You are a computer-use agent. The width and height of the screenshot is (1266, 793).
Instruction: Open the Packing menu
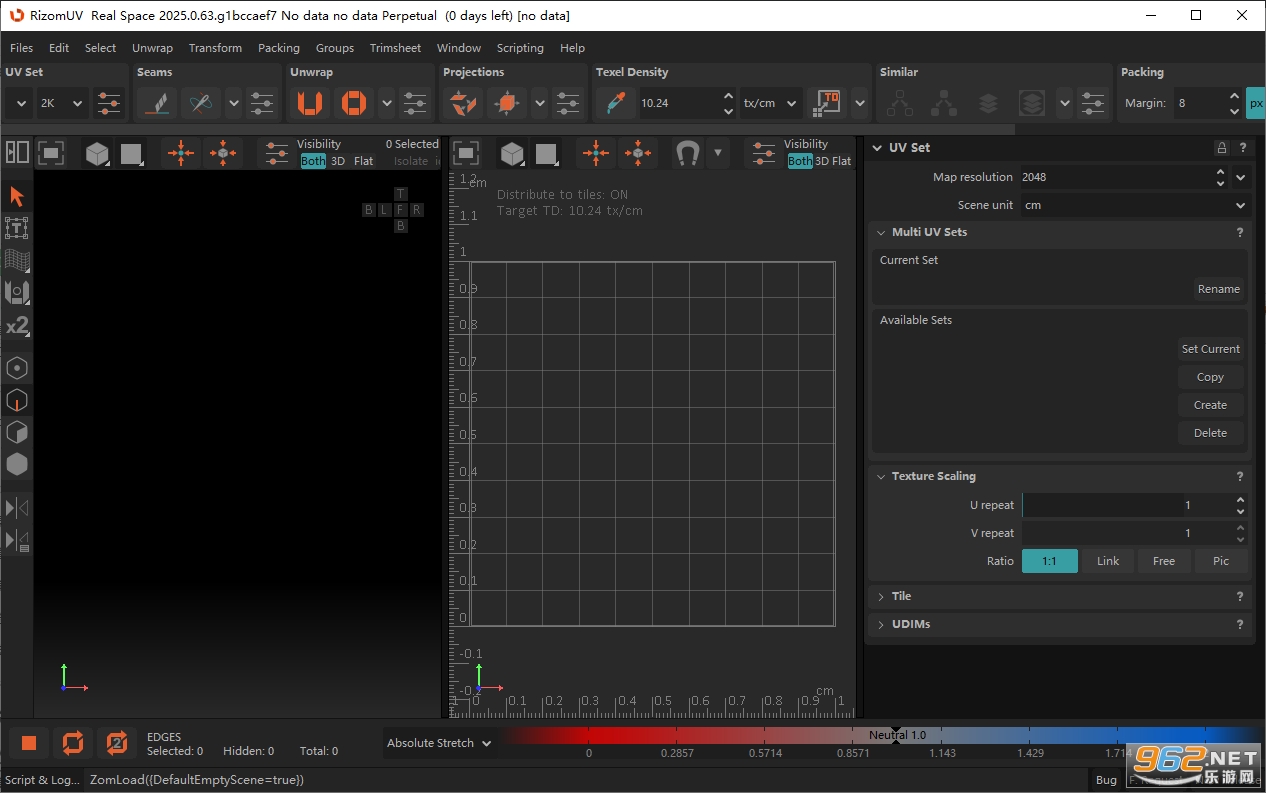coord(278,48)
